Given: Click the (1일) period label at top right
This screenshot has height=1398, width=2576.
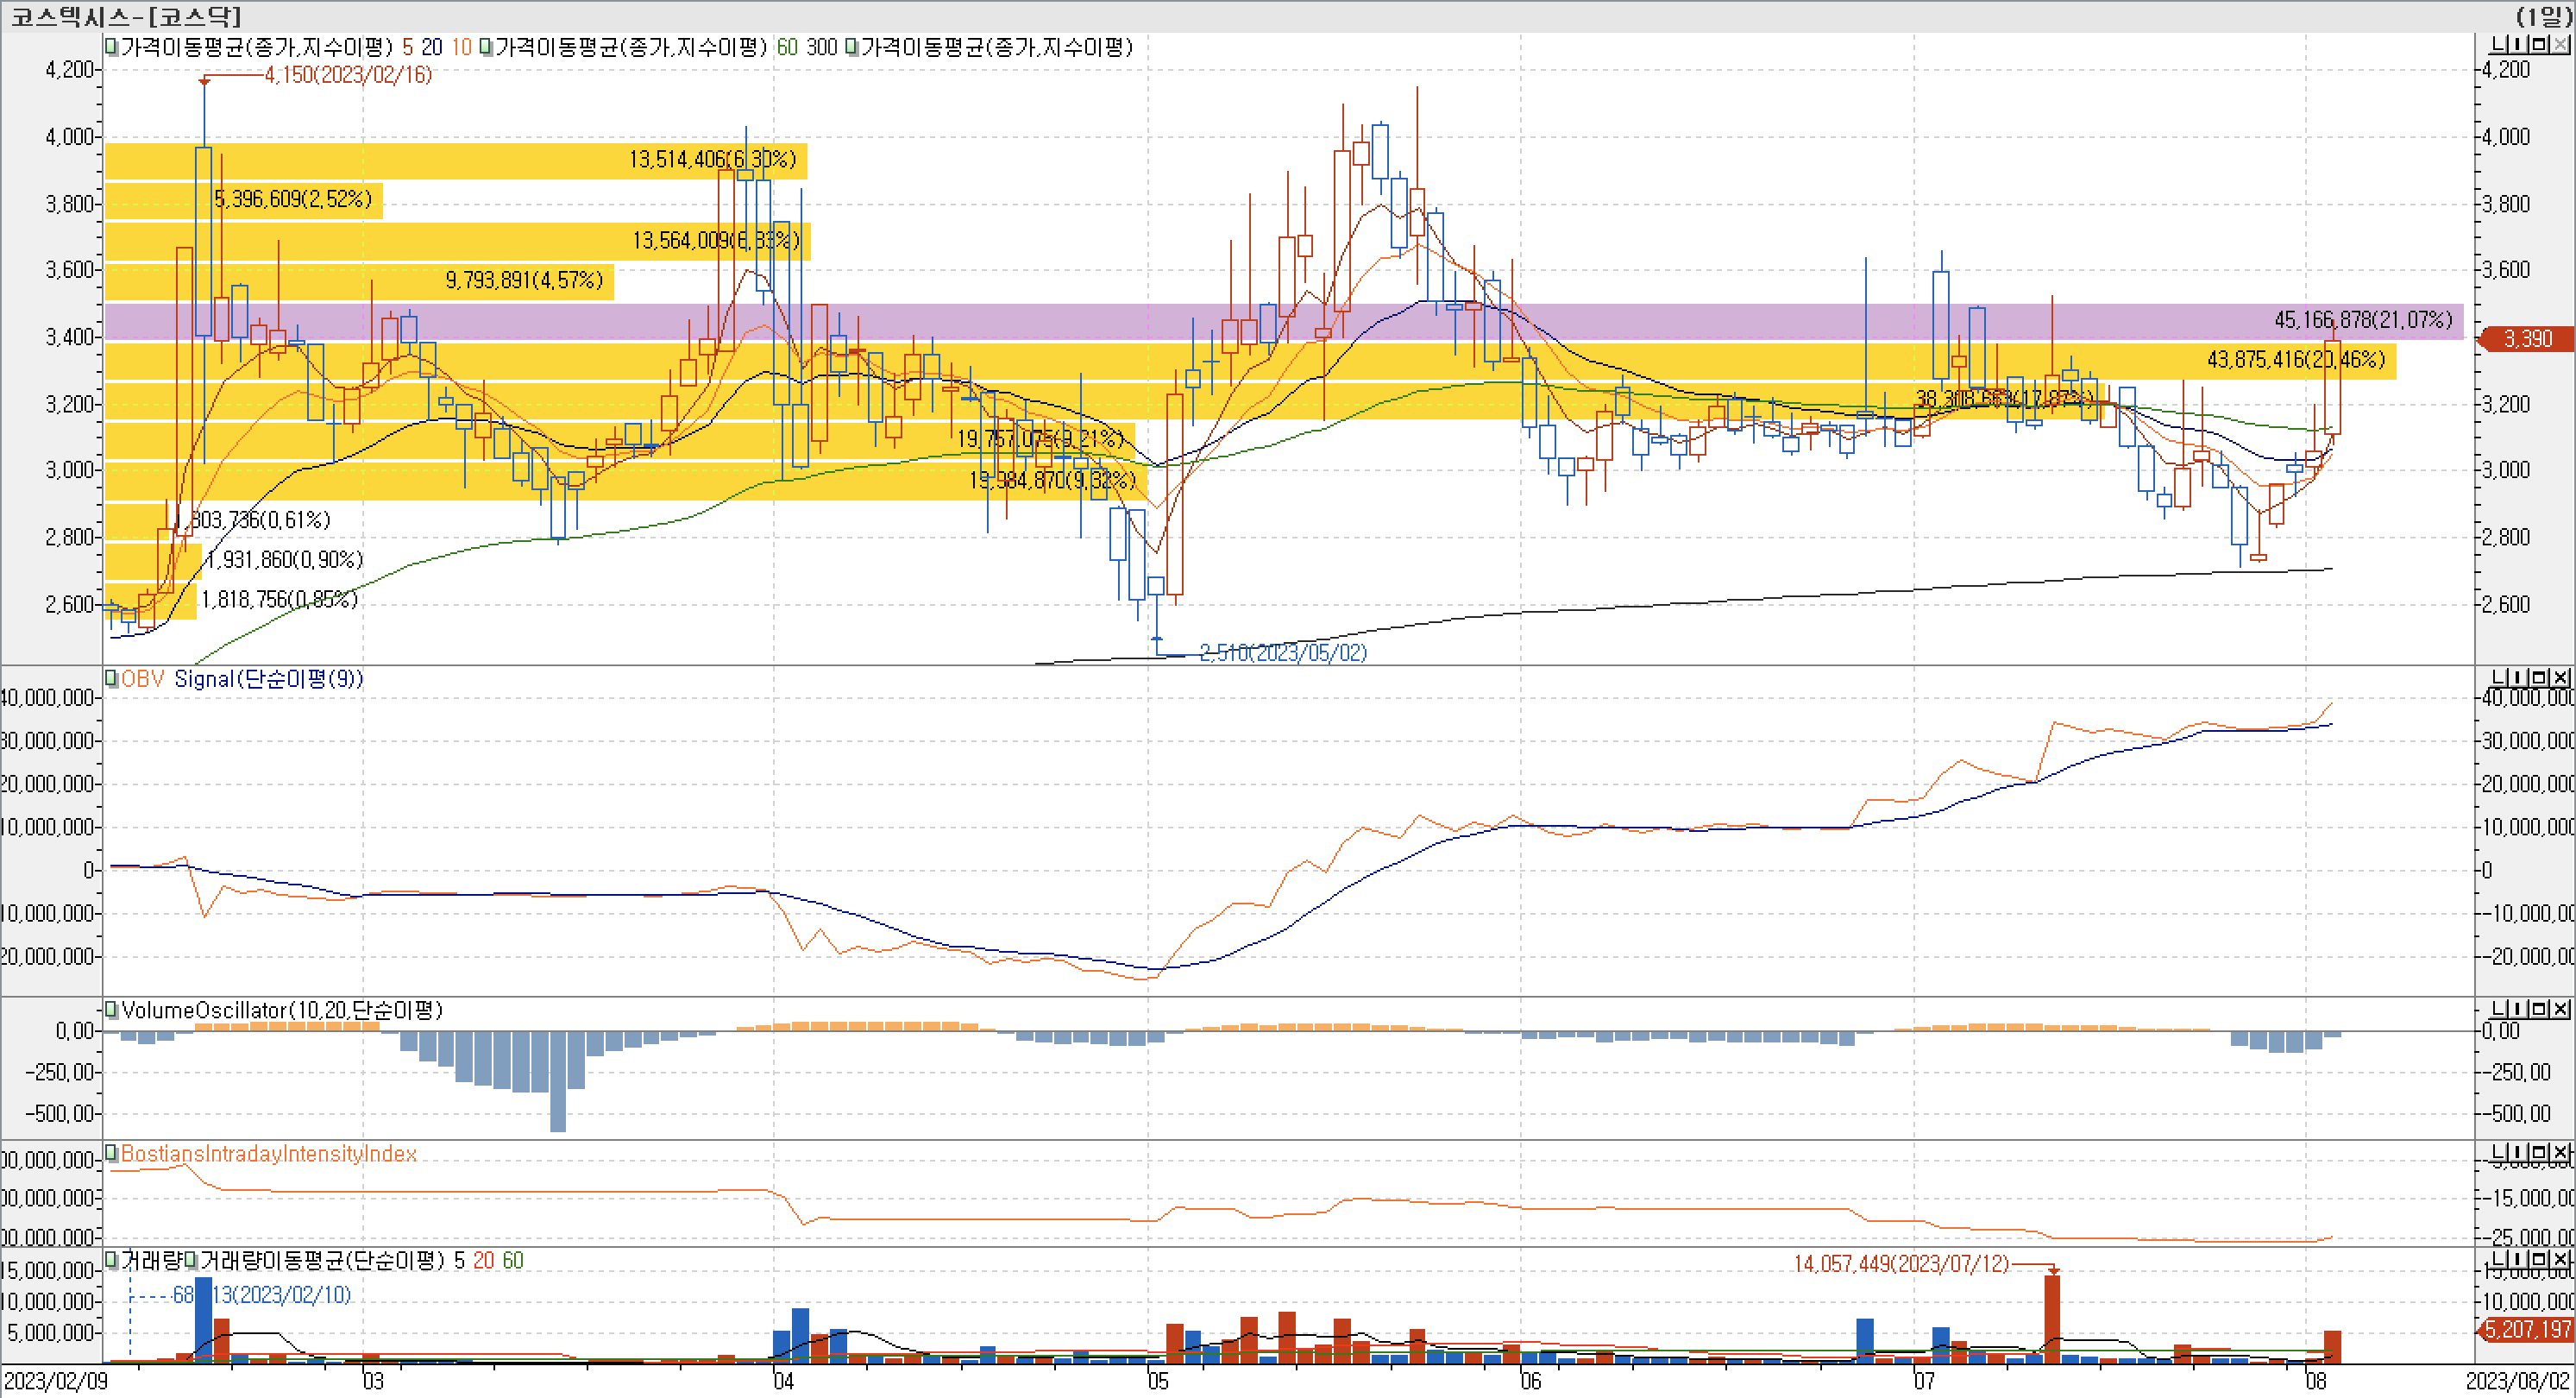Looking at the screenshot, I should click(2544, 16).
